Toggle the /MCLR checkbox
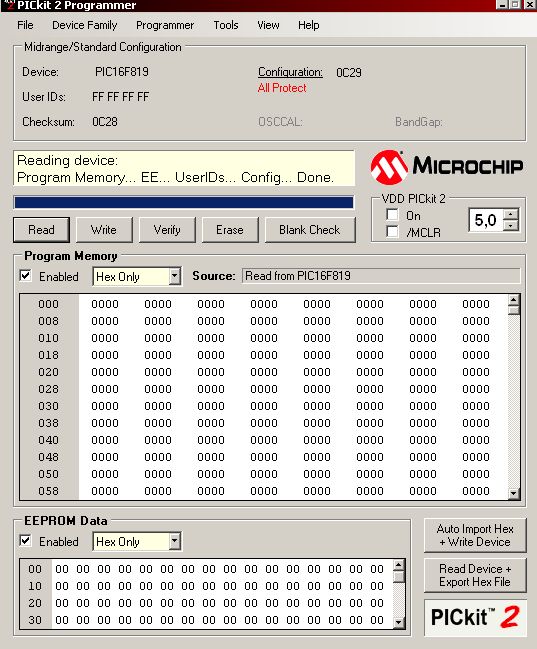 click(x=392, y=231)
